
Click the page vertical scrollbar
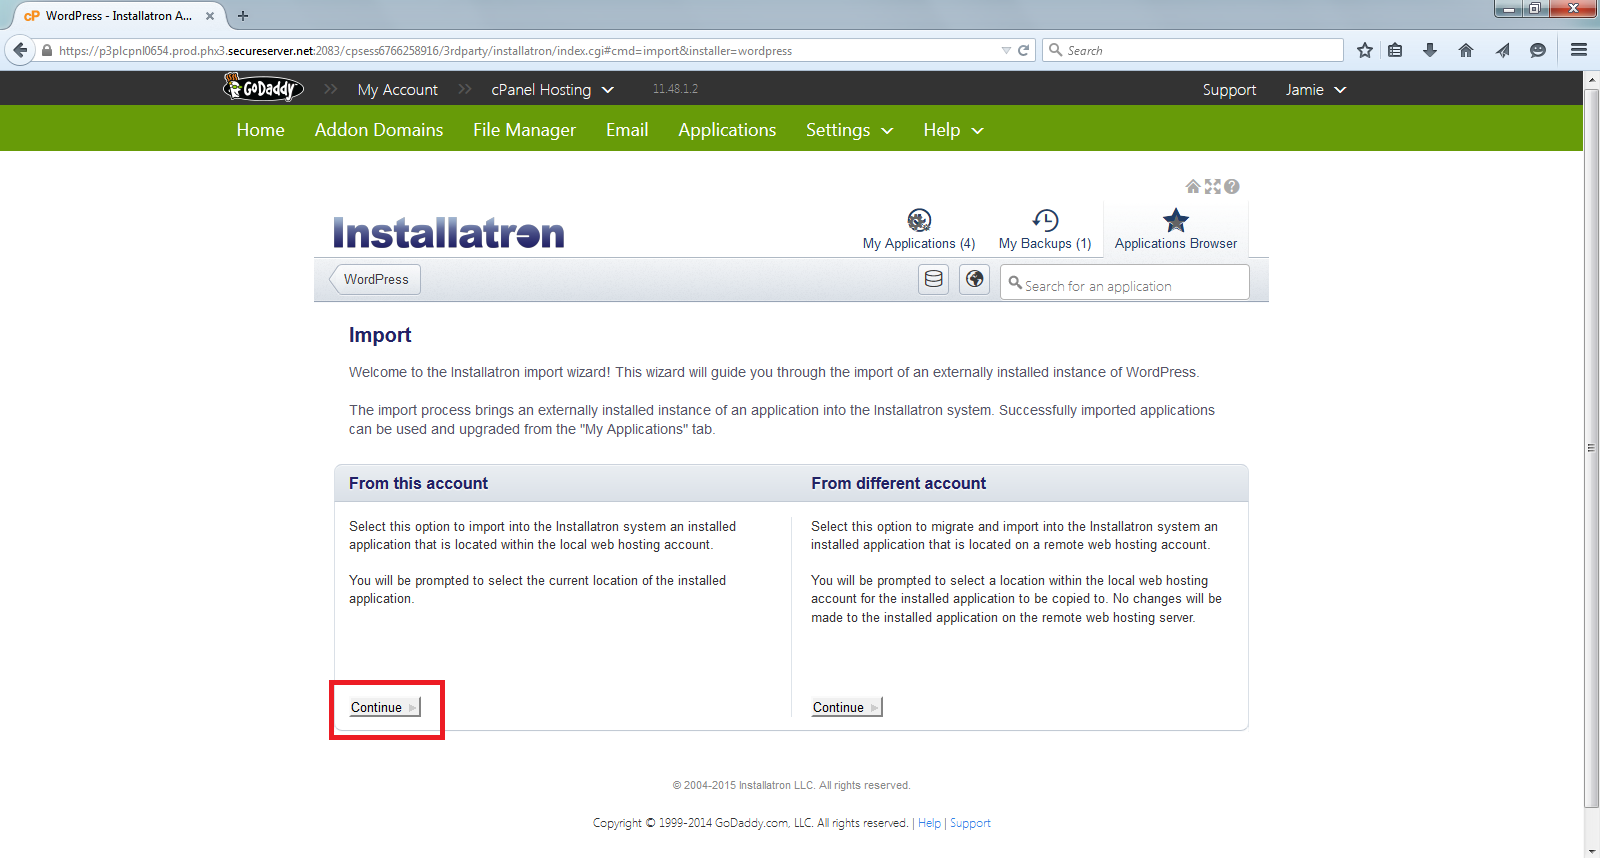point(1591,447)
